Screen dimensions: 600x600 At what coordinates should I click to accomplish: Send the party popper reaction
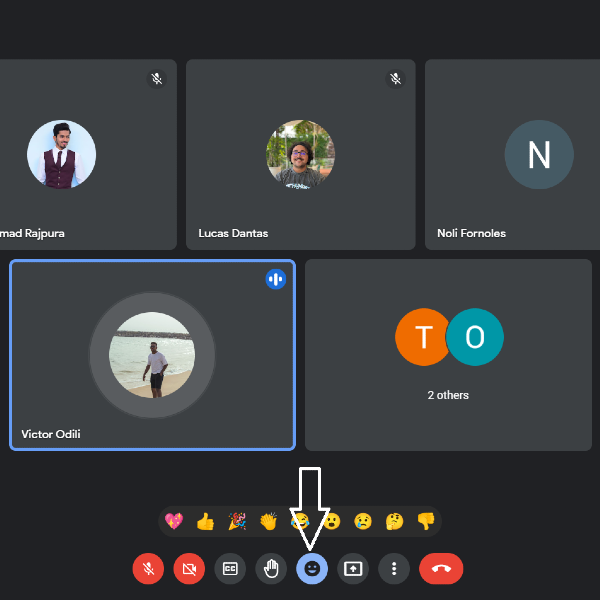[x=237, y=521]
